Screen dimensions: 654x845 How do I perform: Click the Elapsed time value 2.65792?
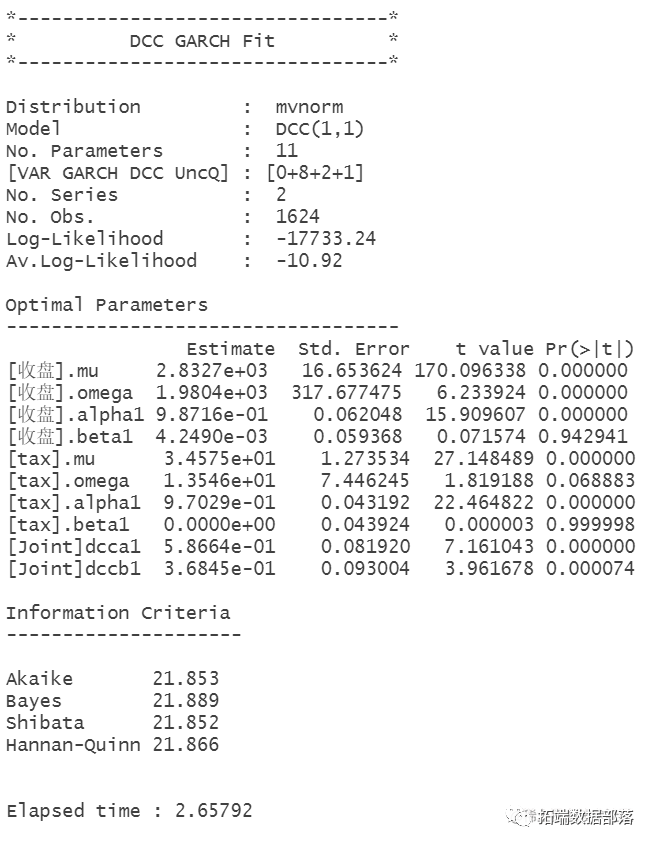214,811
